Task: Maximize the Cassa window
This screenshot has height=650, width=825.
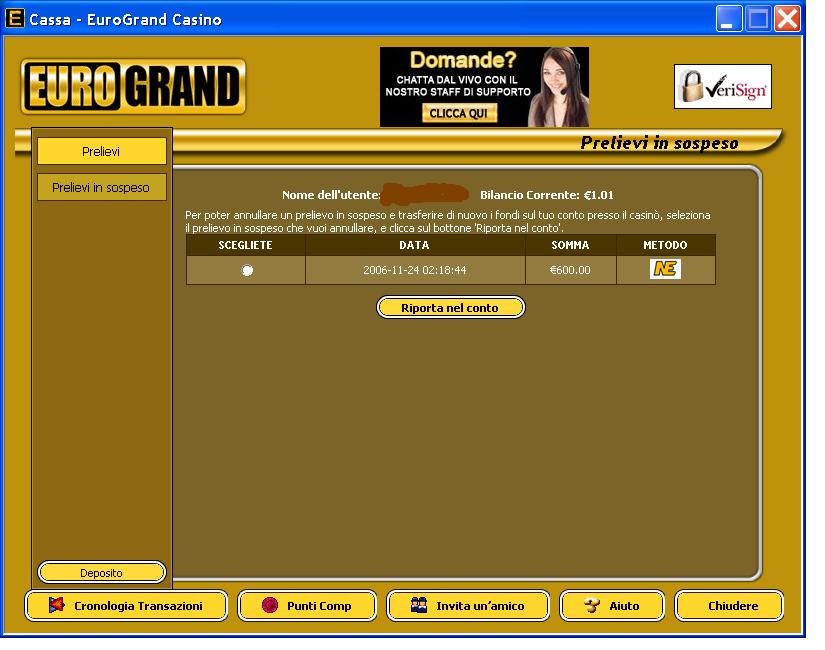Action: point(758,19)
